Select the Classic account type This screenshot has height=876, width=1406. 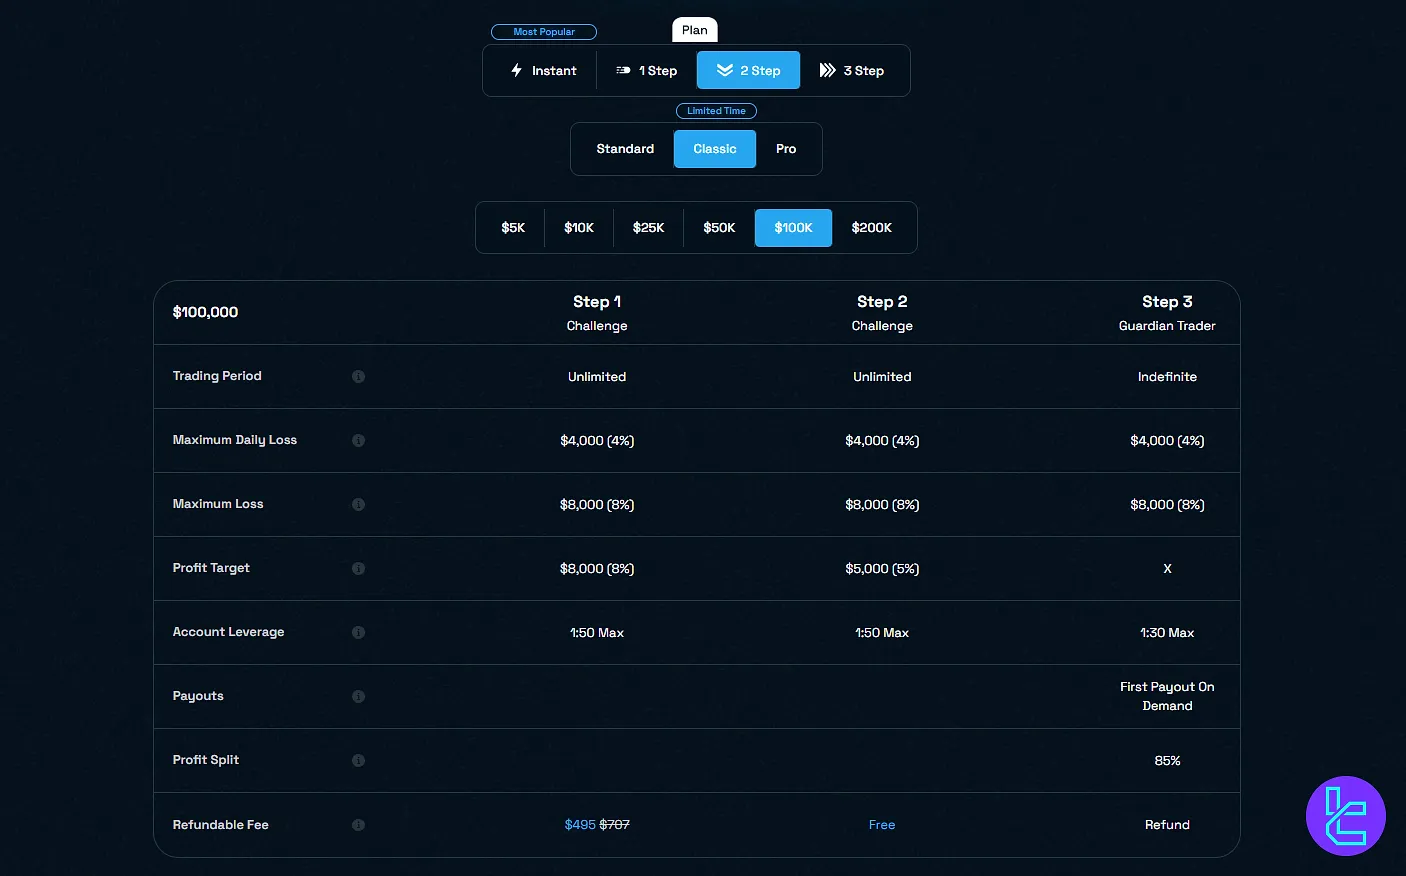[715, 149]
